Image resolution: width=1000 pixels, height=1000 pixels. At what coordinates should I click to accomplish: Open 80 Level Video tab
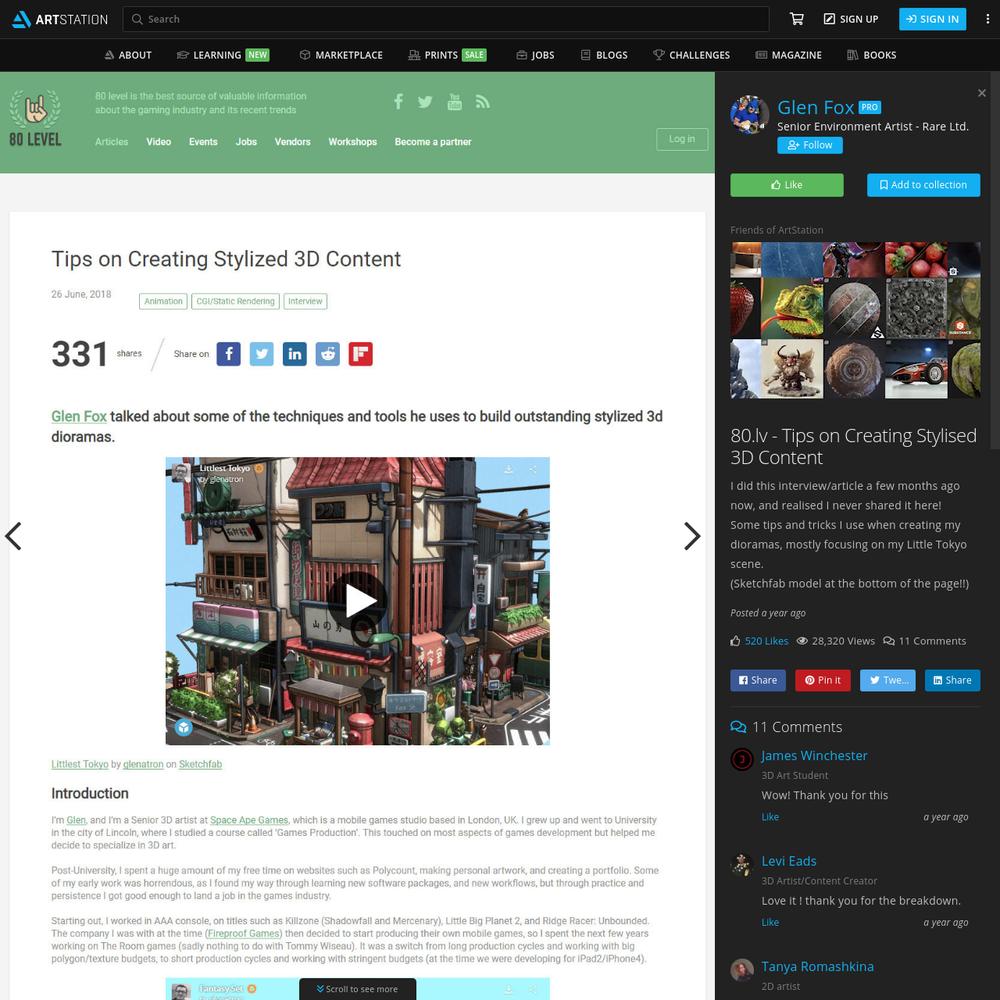pos(158,142)
